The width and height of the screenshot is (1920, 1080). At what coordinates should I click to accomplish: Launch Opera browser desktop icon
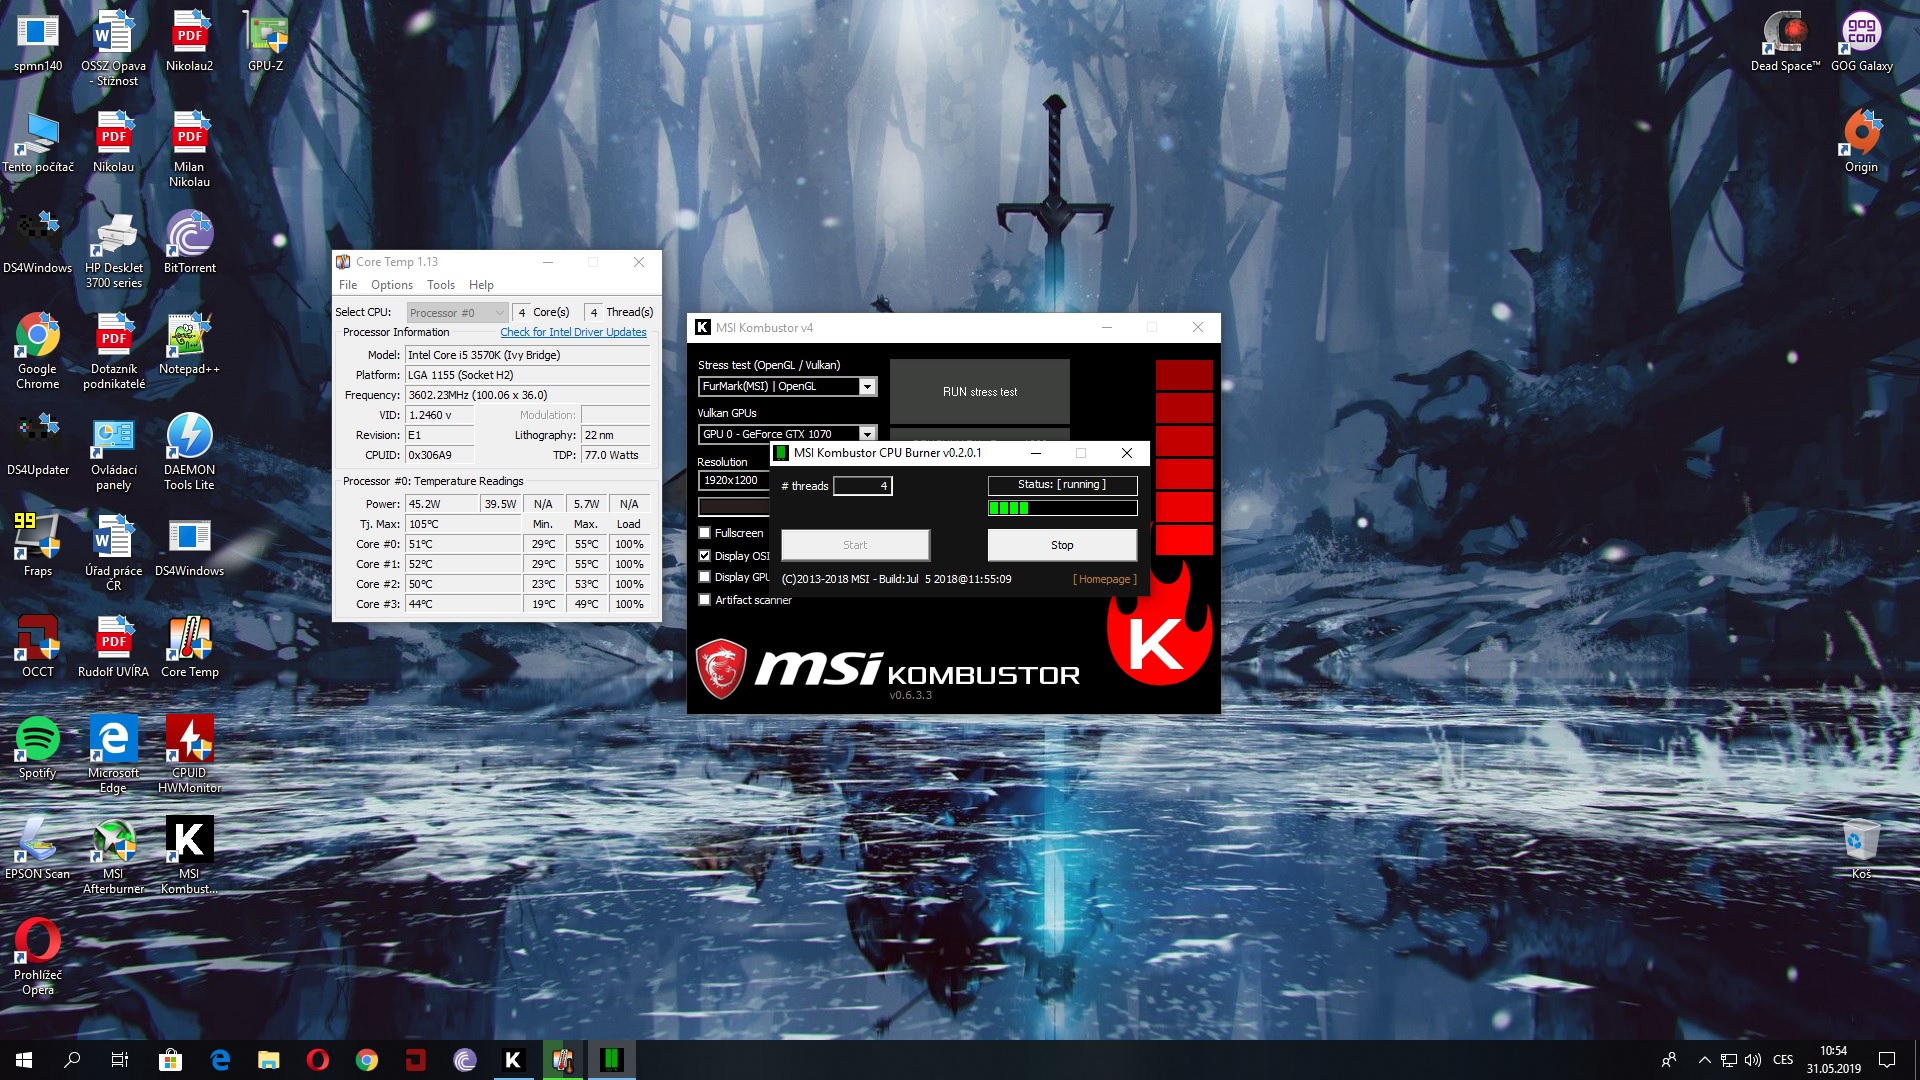click(x=38, y=957)
